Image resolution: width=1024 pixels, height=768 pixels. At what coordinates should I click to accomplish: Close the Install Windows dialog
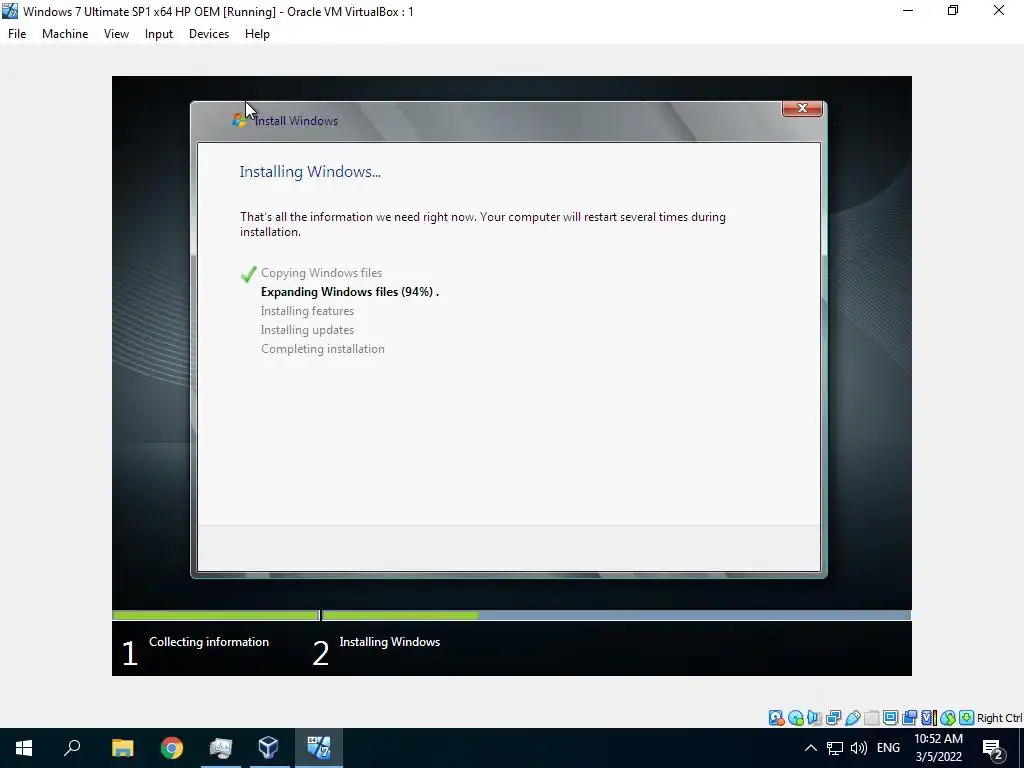coord(802,108)
